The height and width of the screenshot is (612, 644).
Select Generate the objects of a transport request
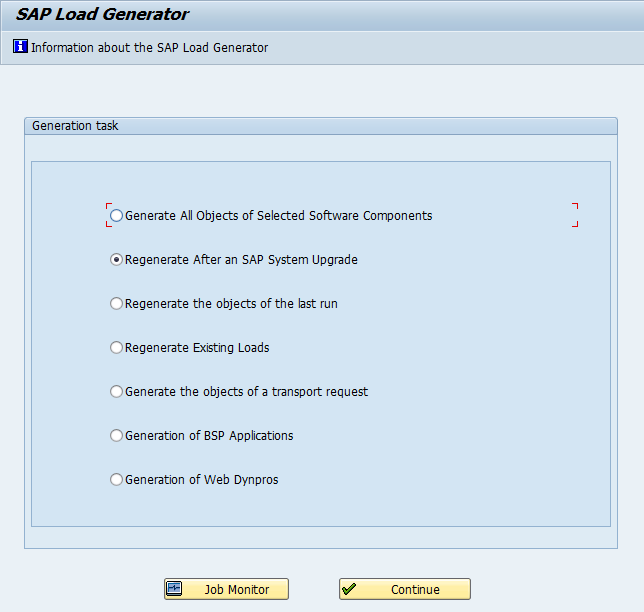point(116,391)
